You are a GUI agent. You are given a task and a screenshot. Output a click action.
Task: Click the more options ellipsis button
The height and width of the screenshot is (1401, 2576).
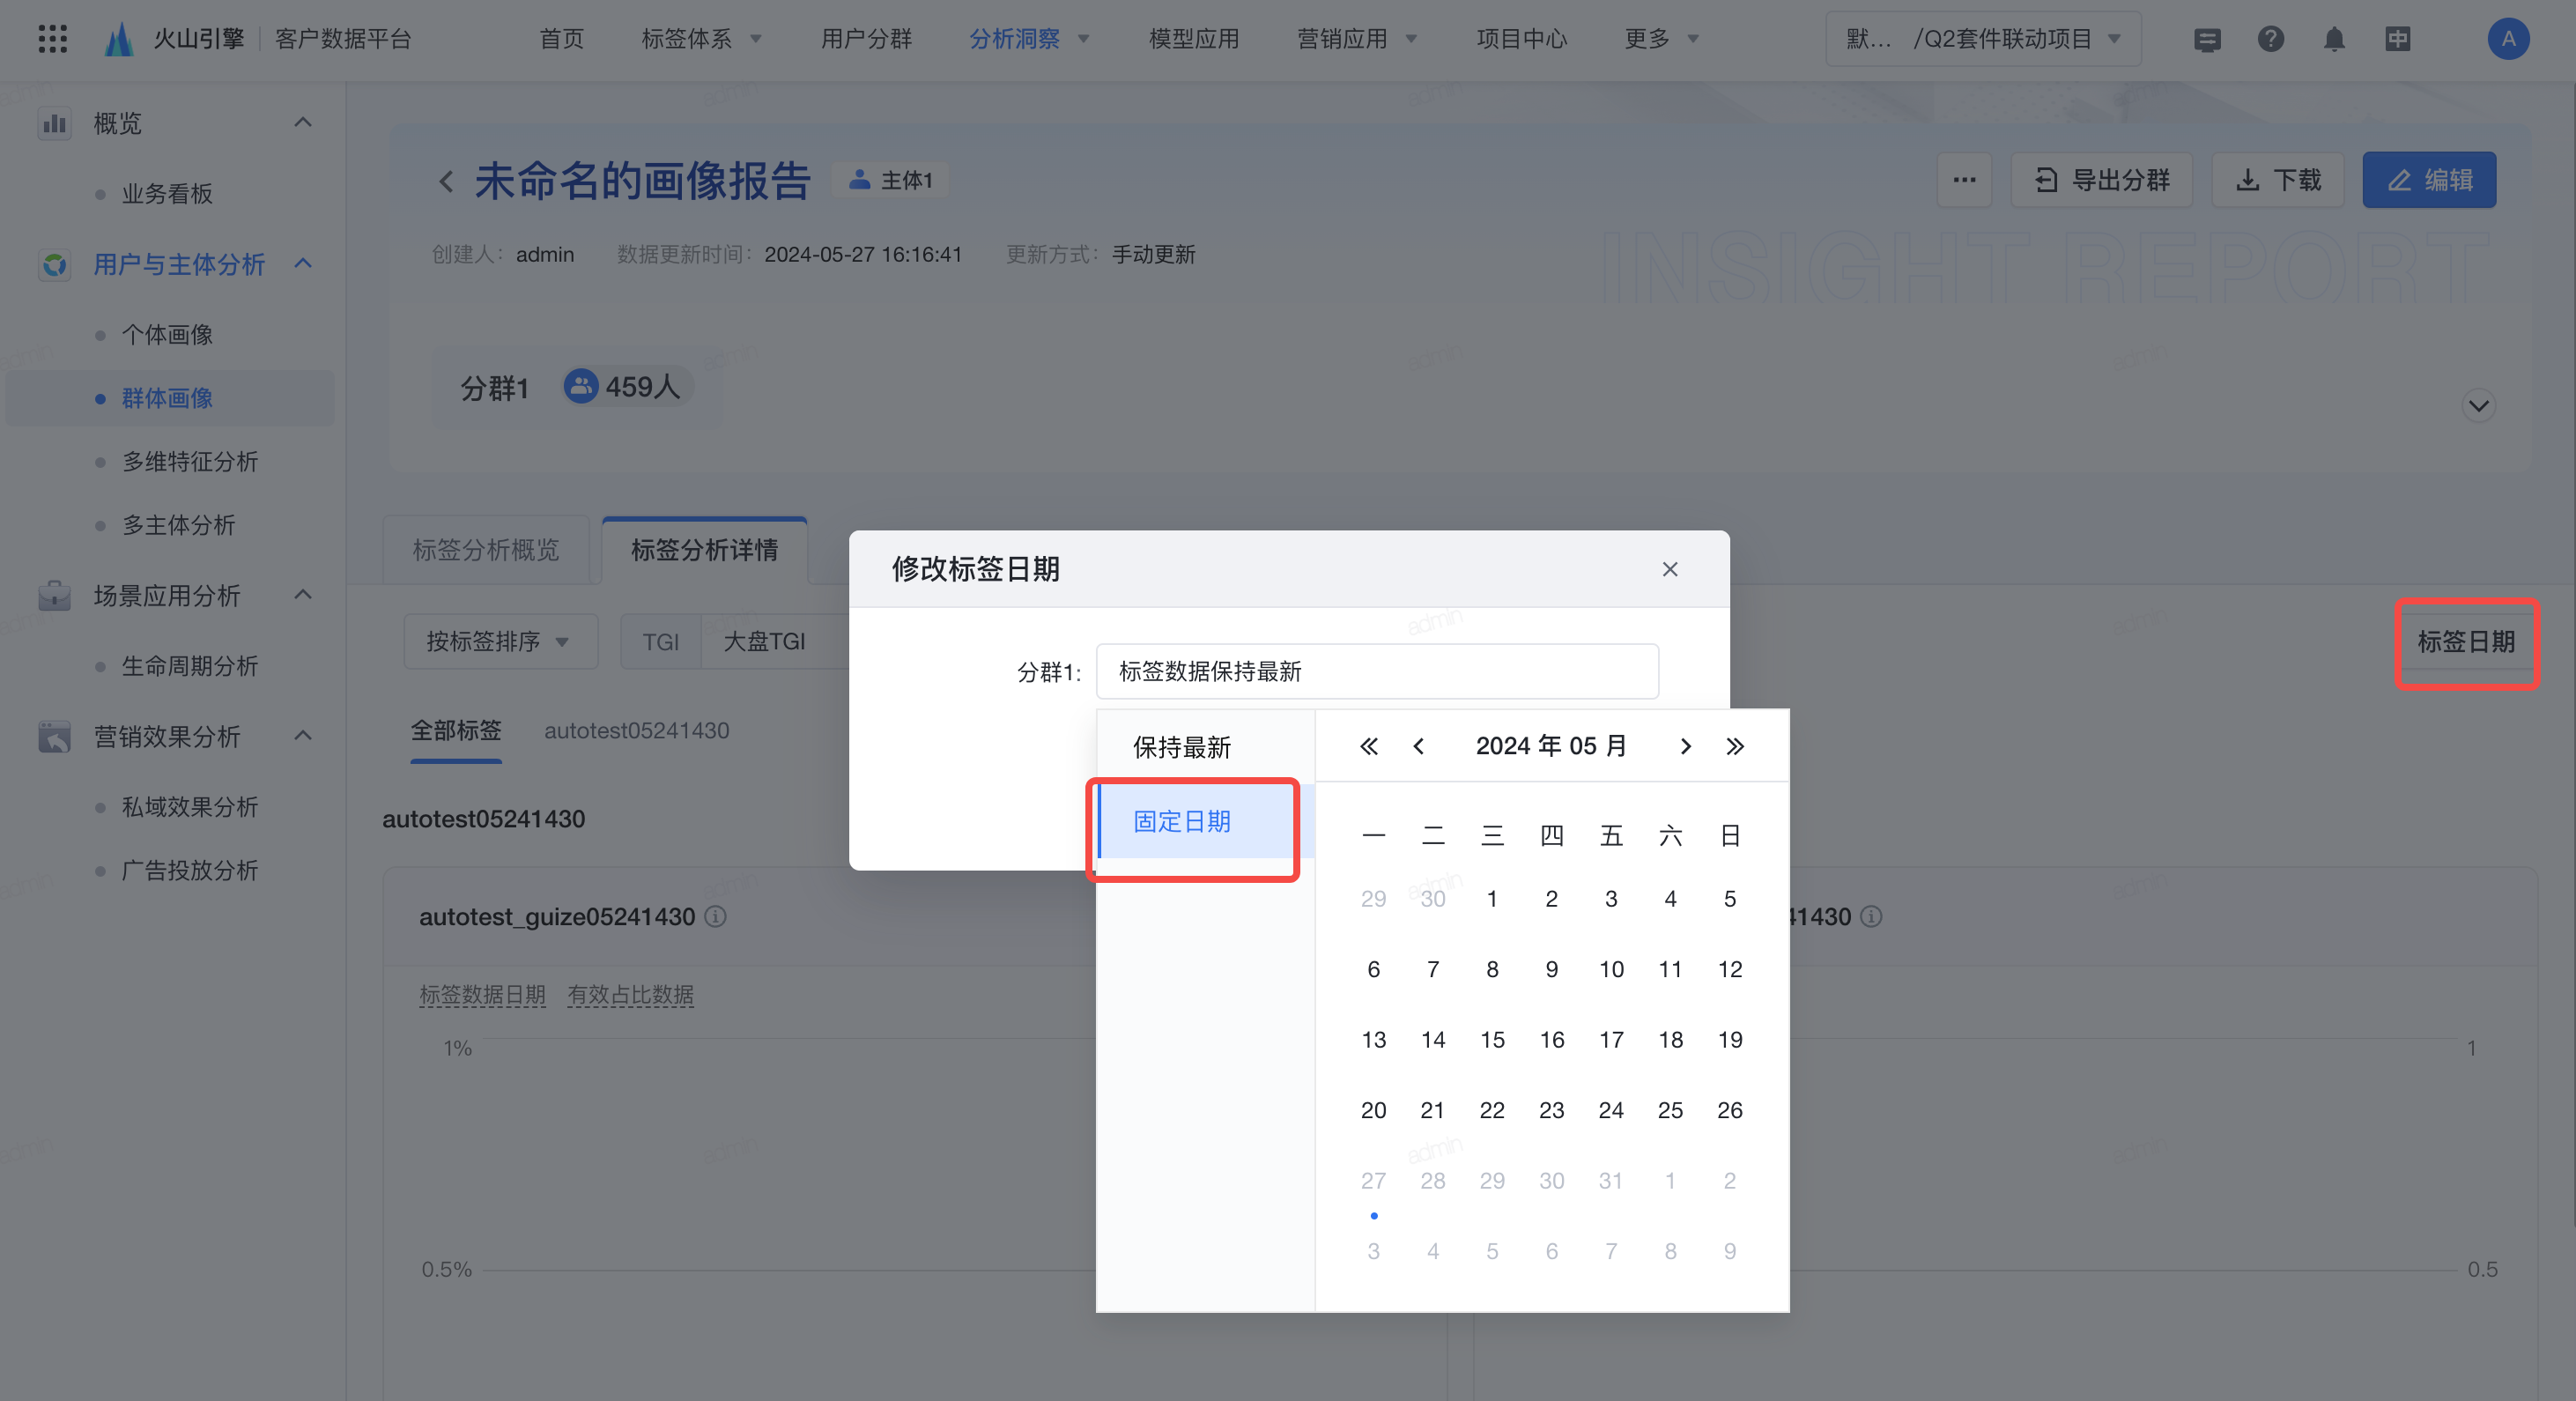(1964, 180)
